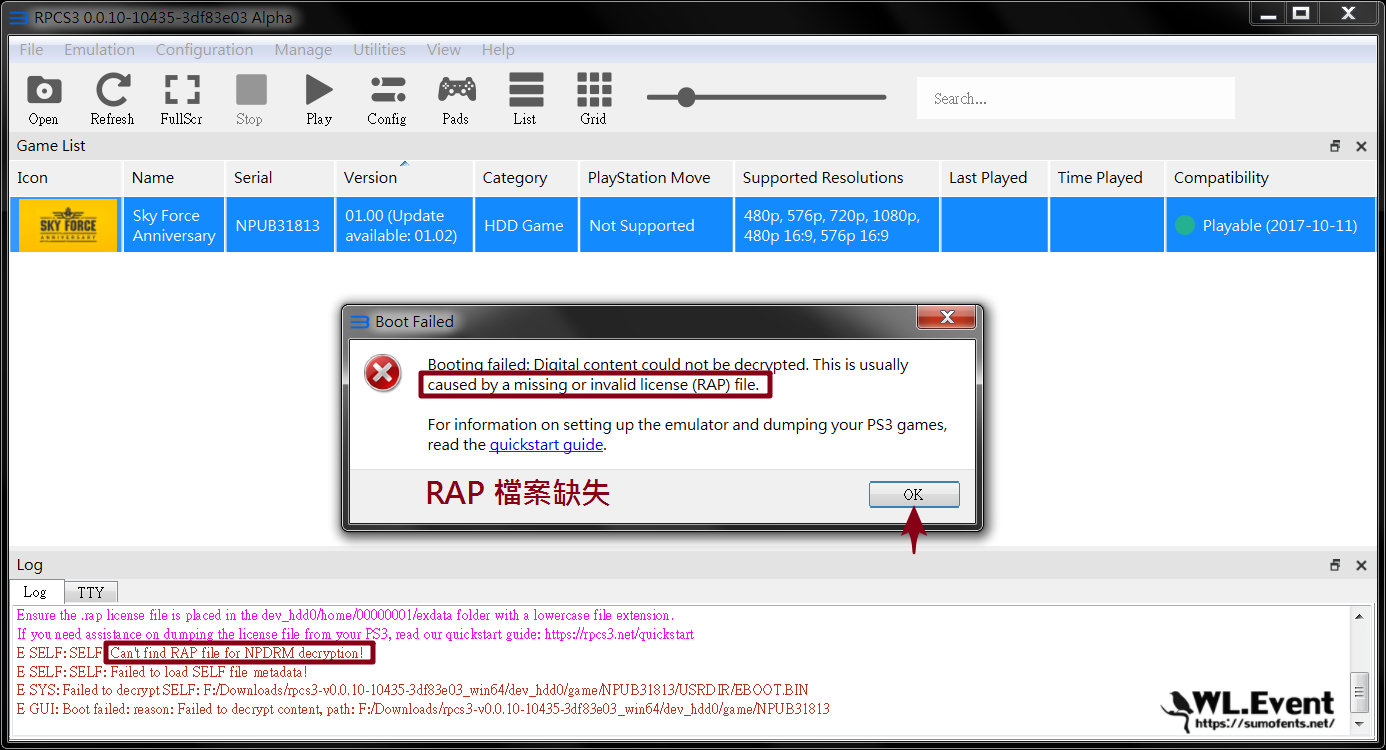Open the Configuration menu
The height and width of the screenshot is (750, 1386).
click(x=204, y=50)
